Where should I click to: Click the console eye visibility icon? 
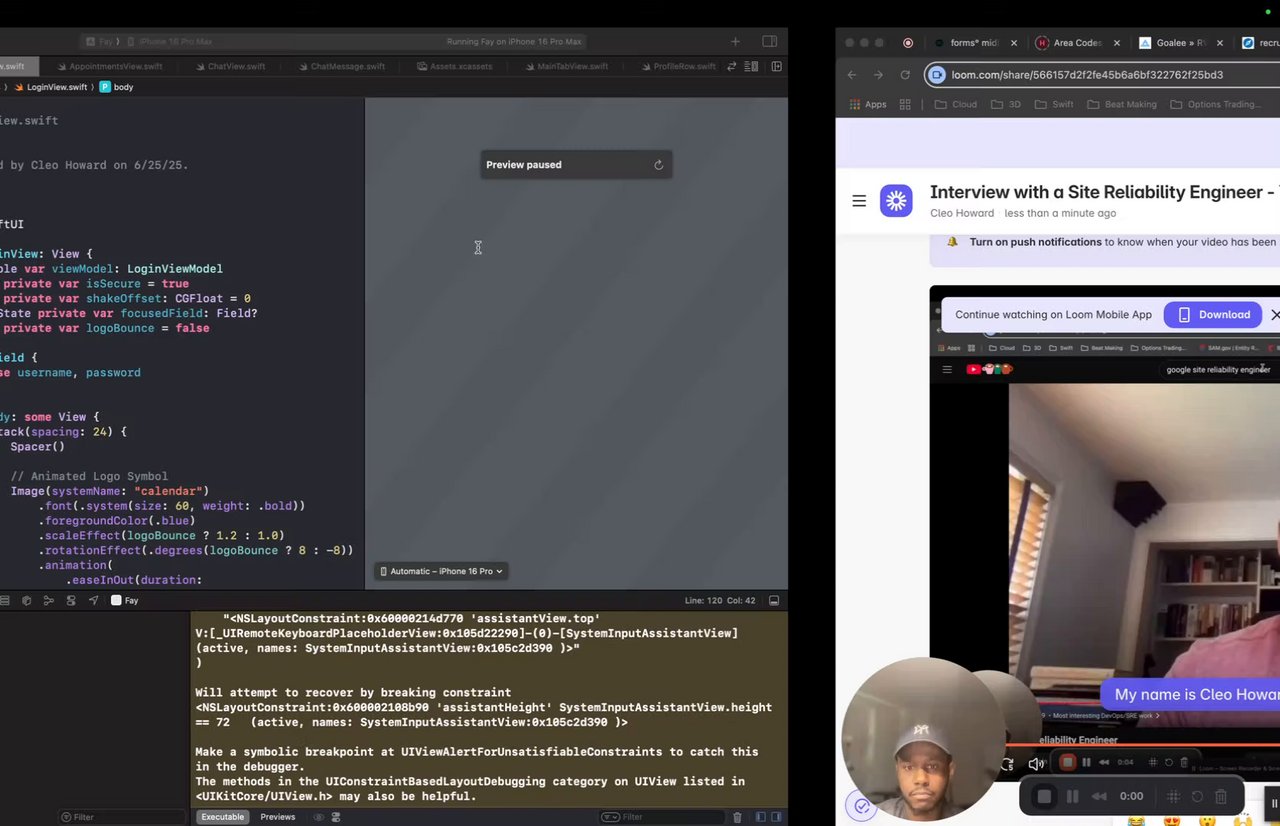tap(319, 817)
